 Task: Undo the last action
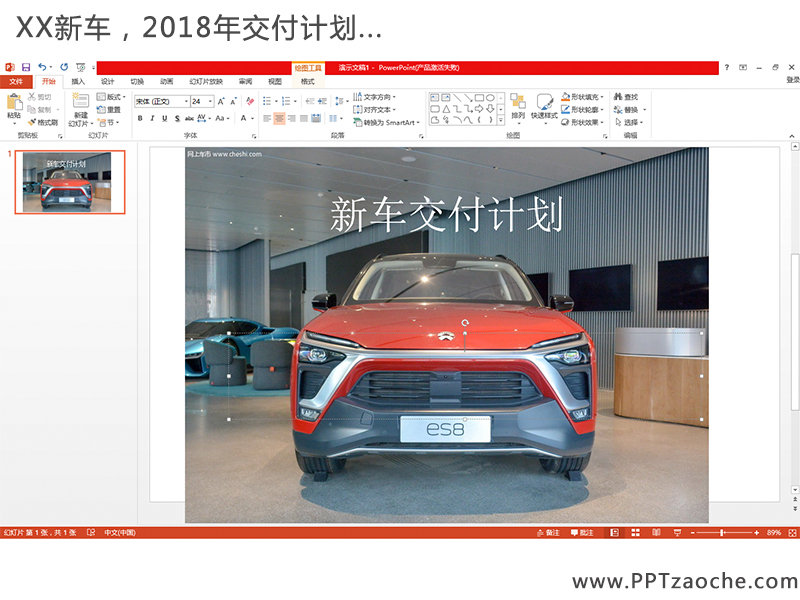coord(42,67)
